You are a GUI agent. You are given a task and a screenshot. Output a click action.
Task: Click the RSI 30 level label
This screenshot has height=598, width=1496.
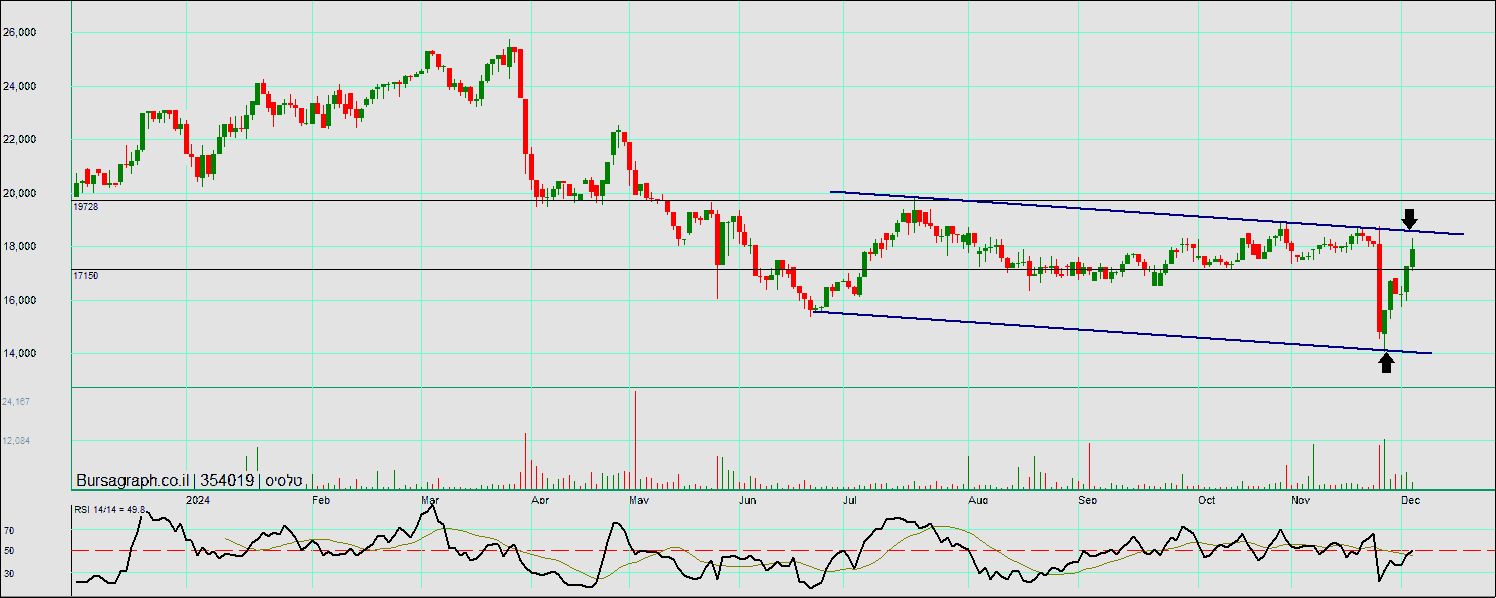(8, 573)
